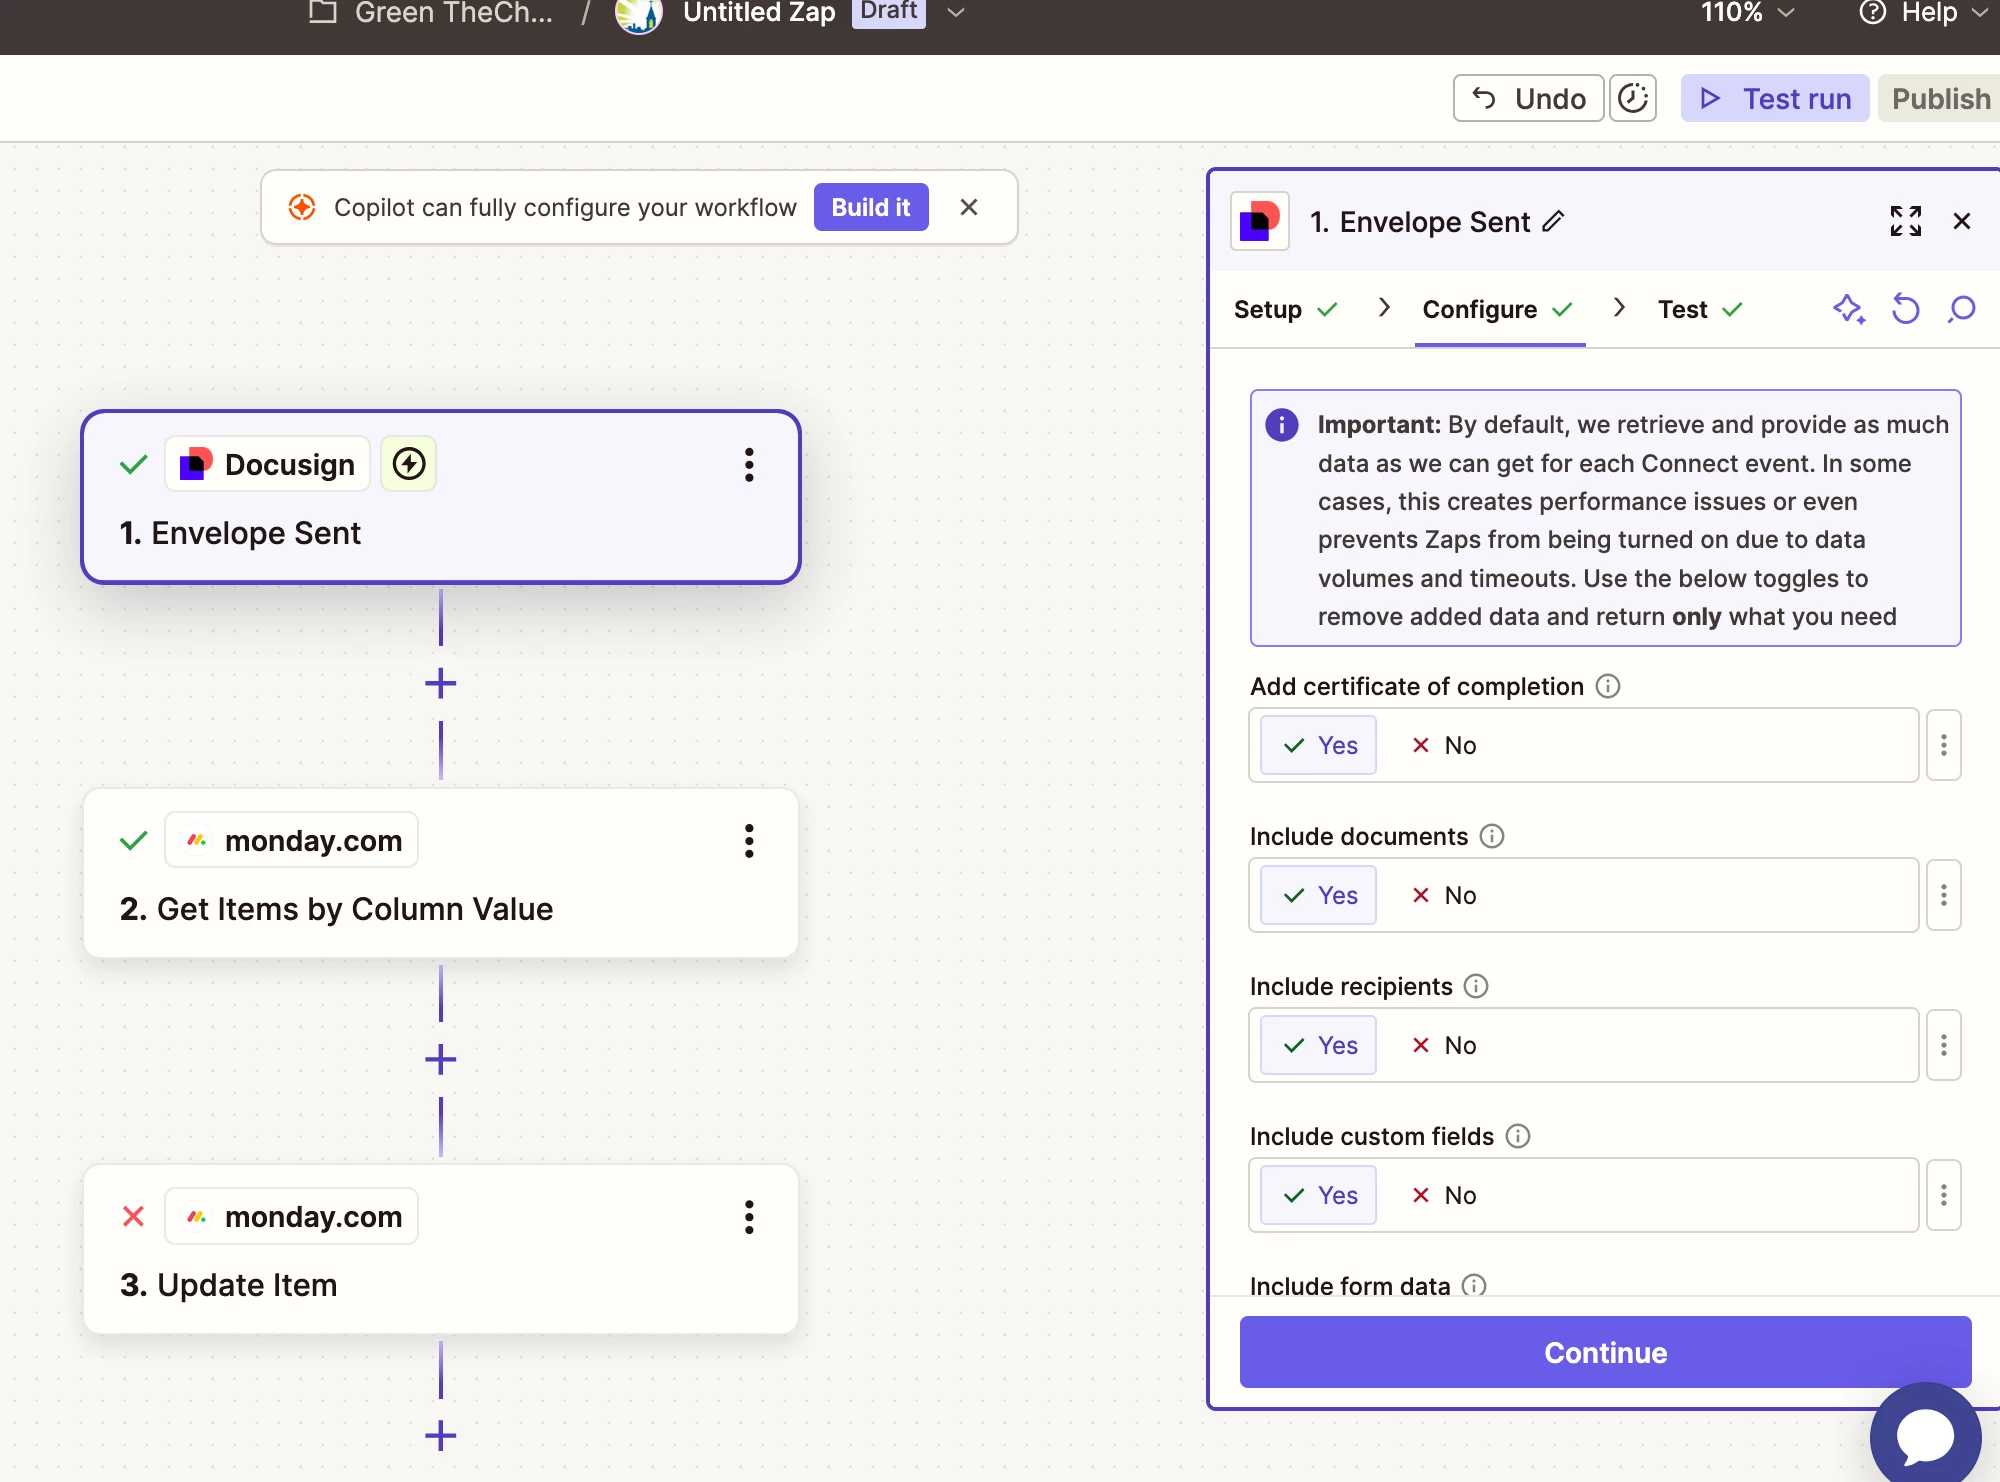Click the Continue button
Viewport: 2000px width, 1482px height.
1605,1352
